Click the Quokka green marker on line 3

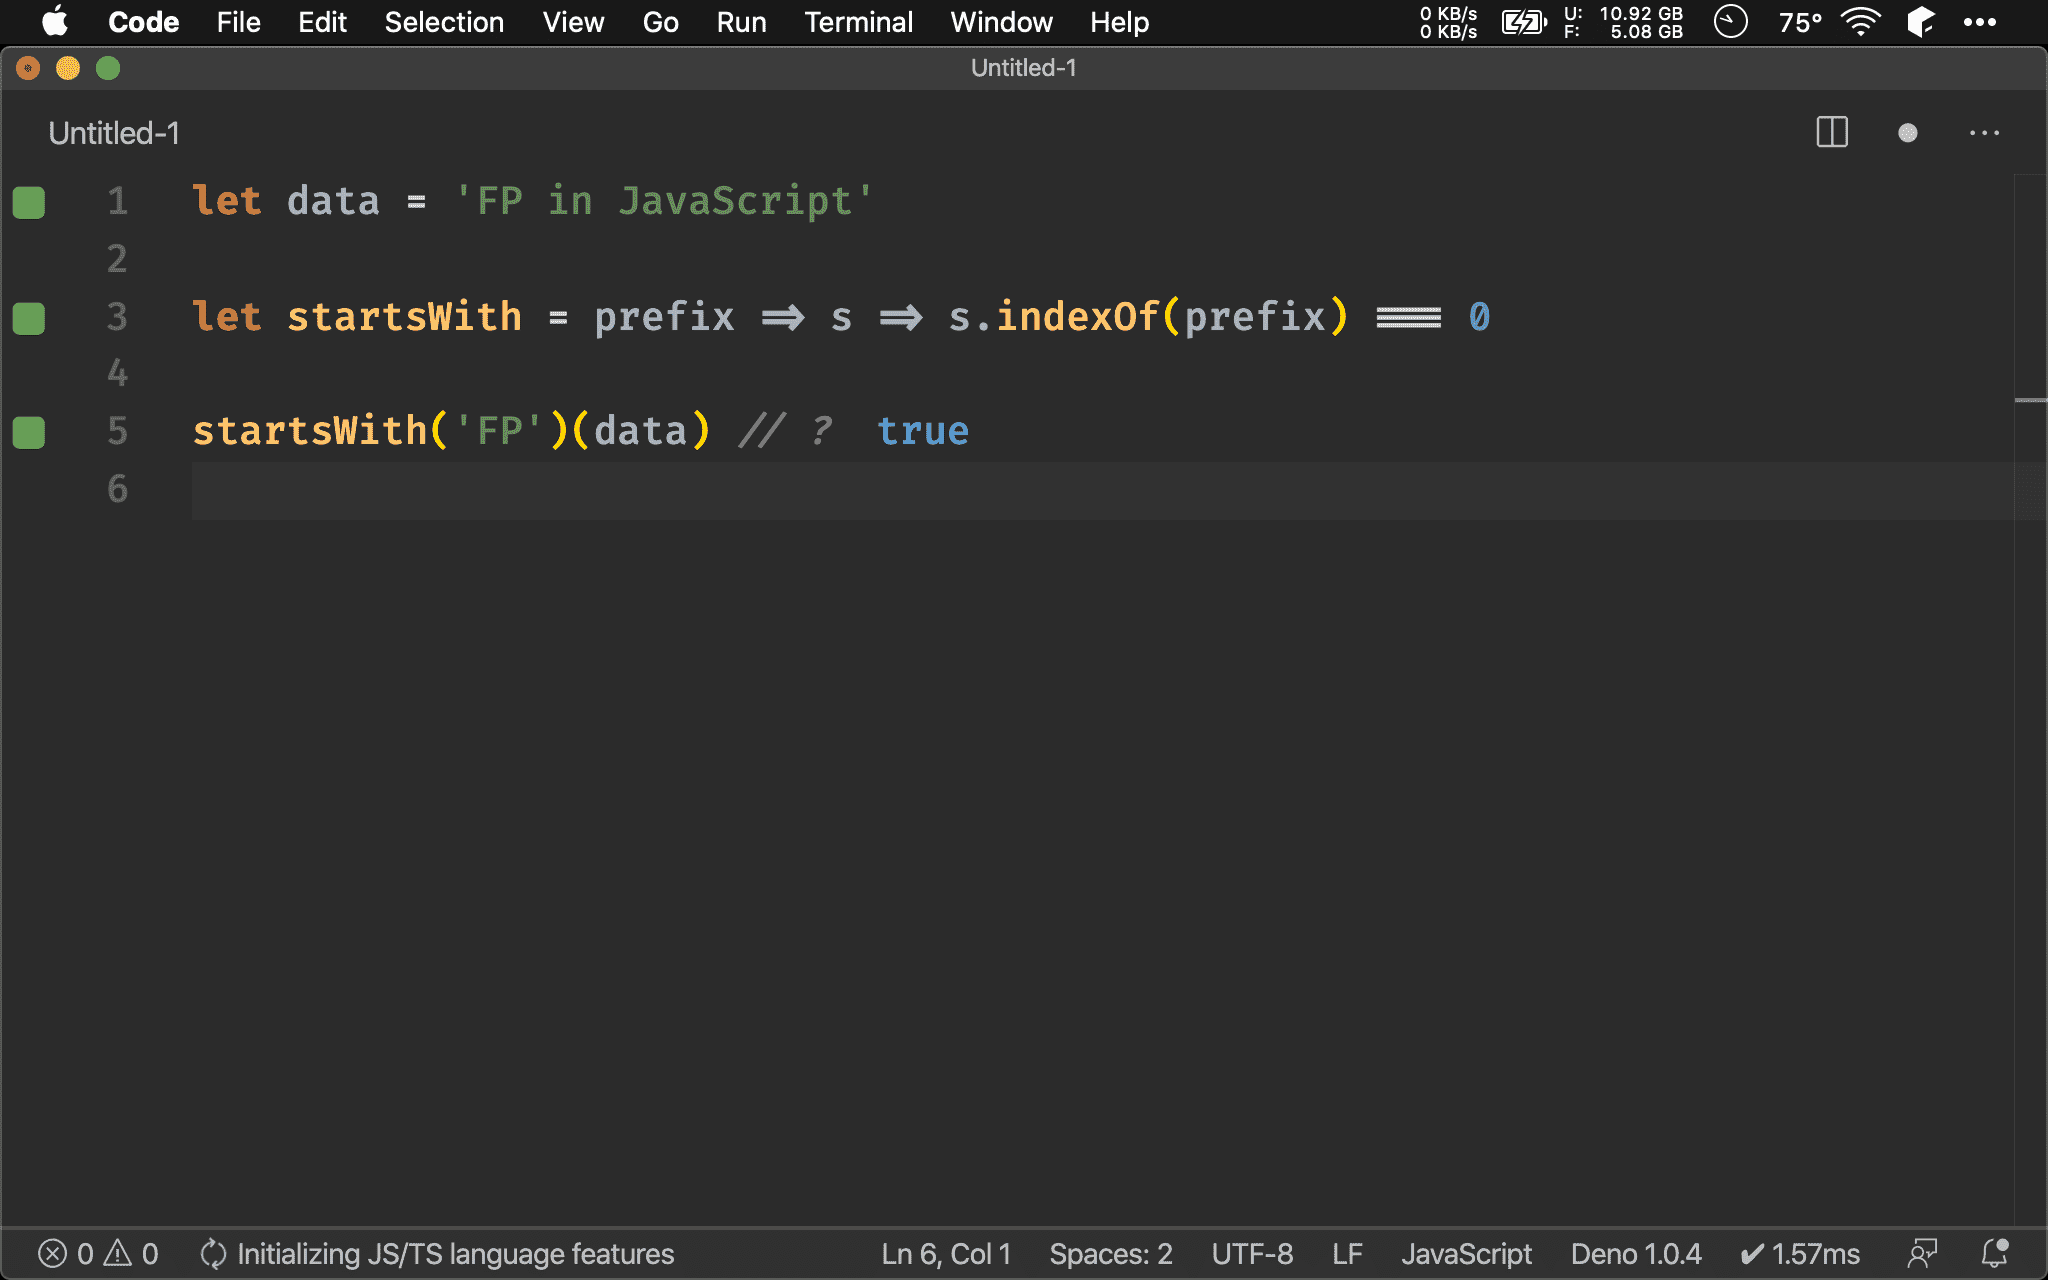pyautogui.click(x=29, y=318)
